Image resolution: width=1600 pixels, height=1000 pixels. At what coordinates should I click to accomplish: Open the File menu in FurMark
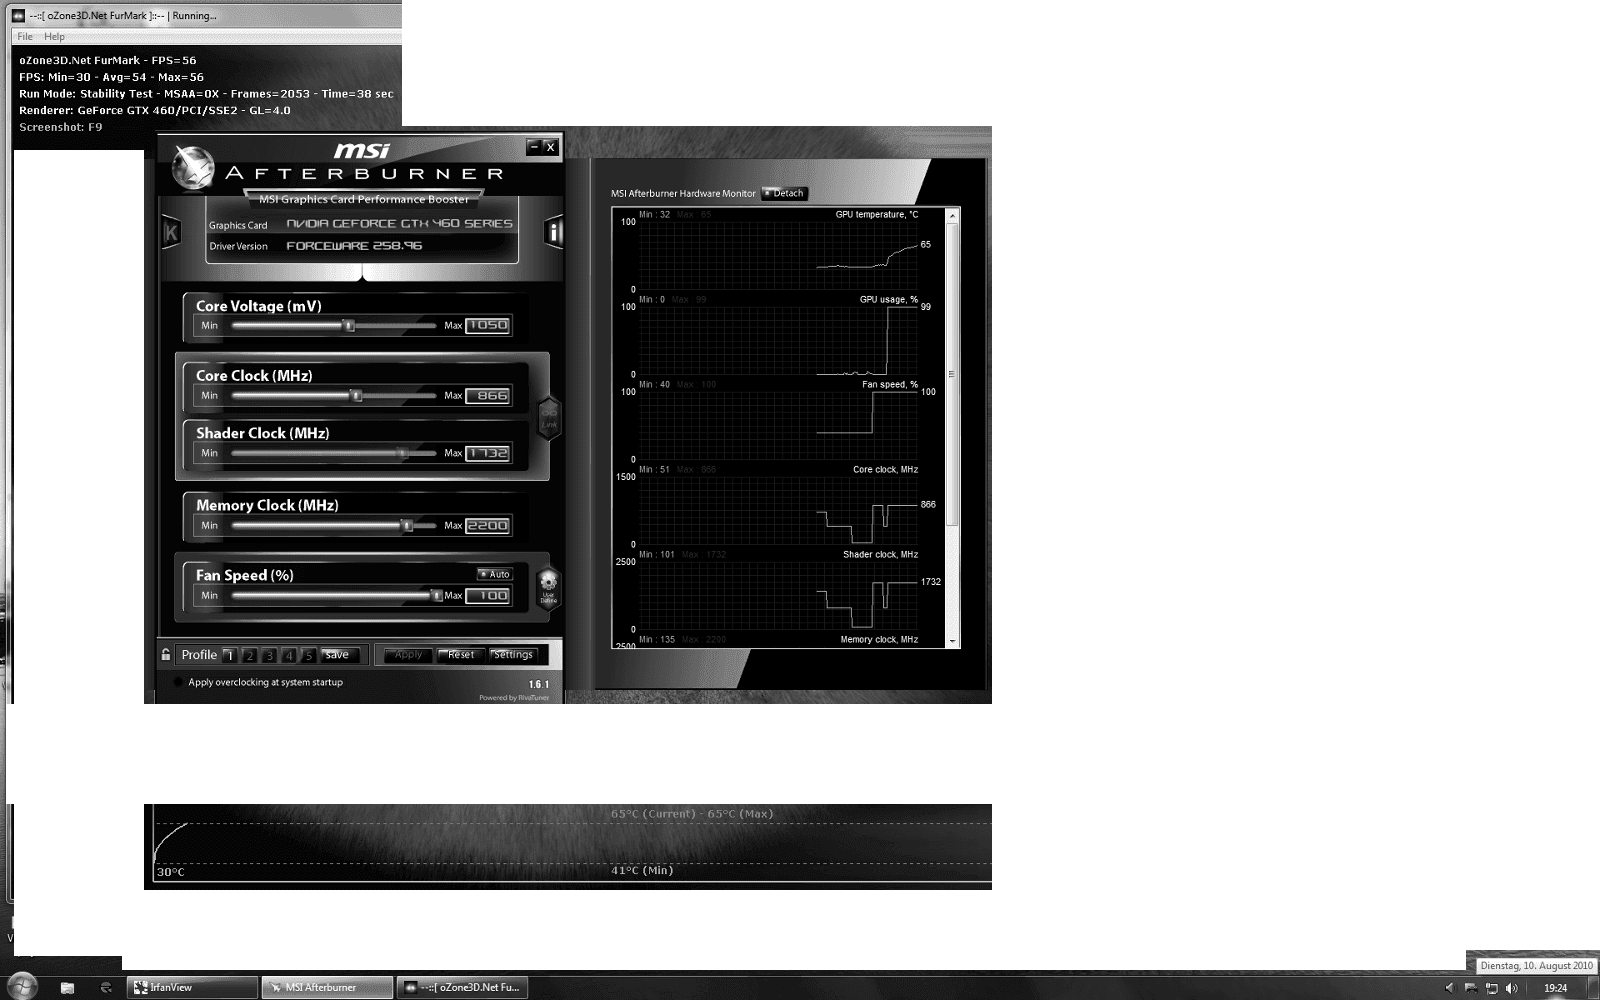point(25,37)
